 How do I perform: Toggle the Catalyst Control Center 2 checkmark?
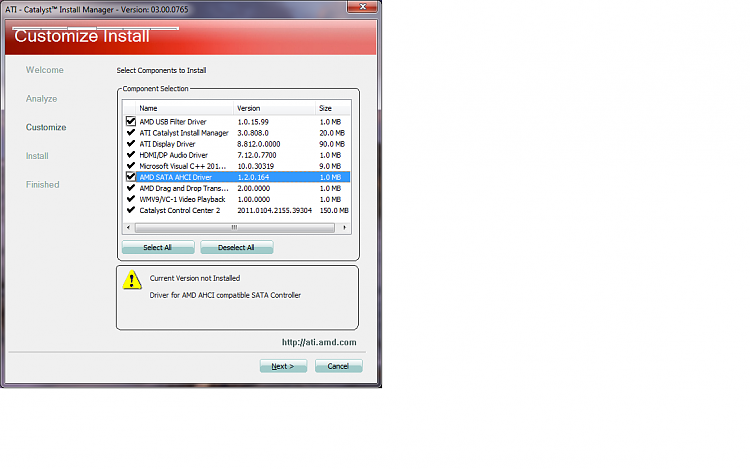131,209
